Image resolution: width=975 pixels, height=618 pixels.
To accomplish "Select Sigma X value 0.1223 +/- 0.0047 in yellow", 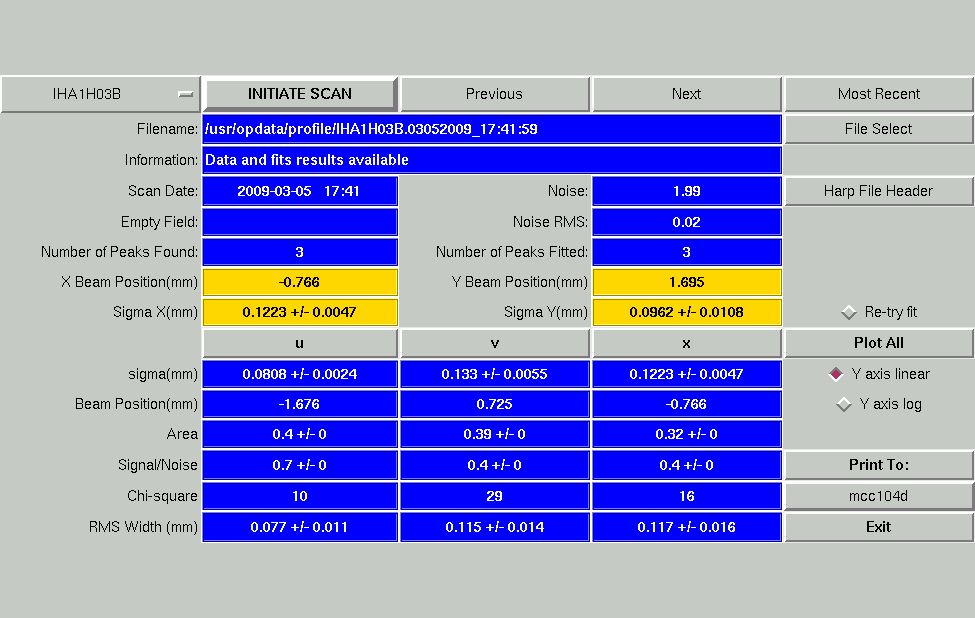I will (x=300, y=312).
